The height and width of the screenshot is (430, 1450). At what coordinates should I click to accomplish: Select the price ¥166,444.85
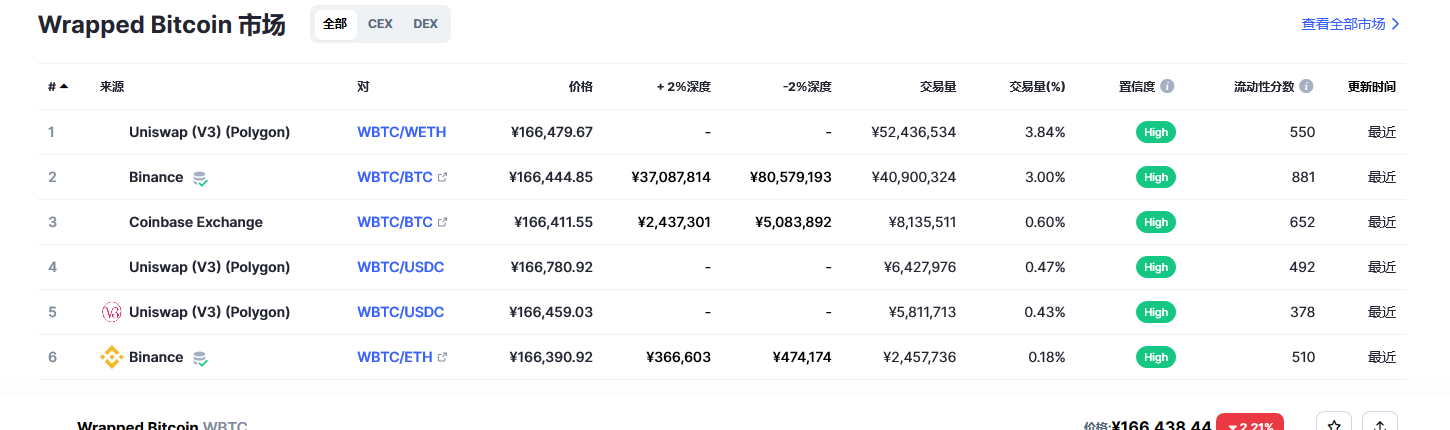pos(551,177)
